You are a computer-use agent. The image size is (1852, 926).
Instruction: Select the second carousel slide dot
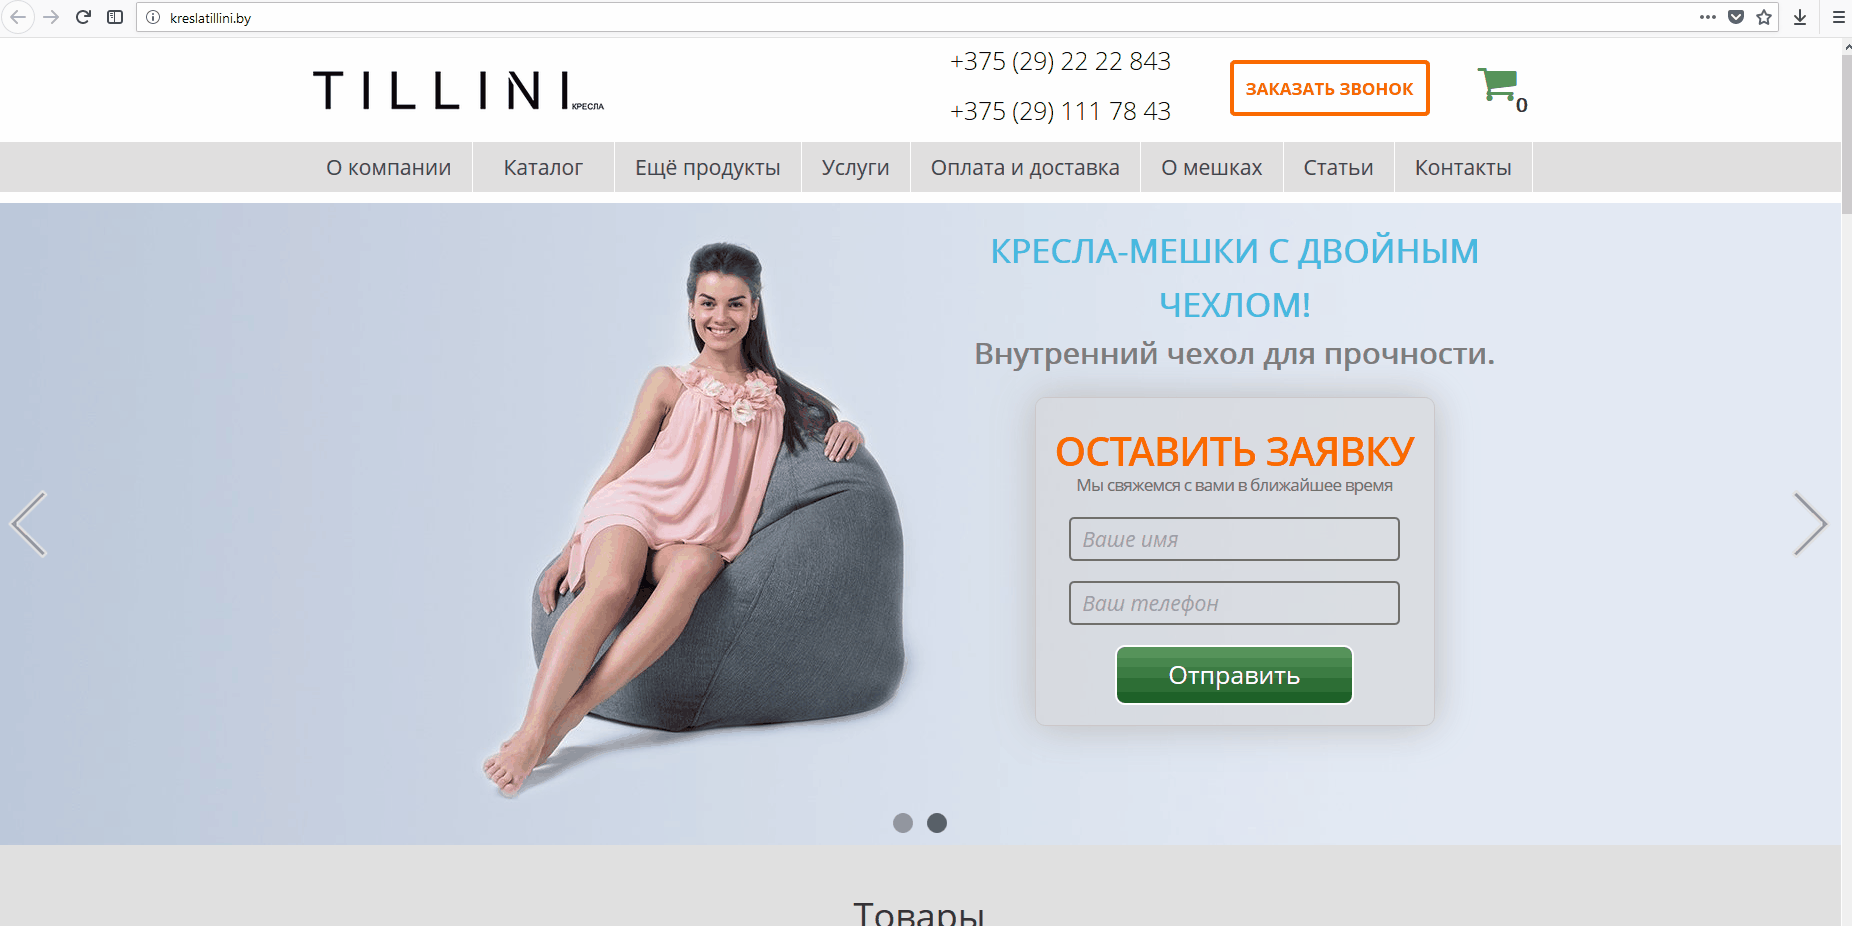tap(937, 823)
